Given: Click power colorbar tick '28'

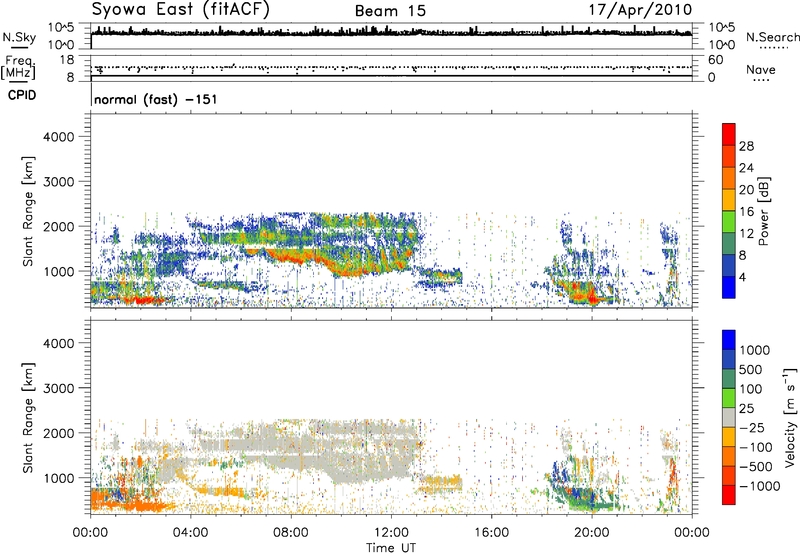Looking at the screenshot, I should [x=746, y=146].
